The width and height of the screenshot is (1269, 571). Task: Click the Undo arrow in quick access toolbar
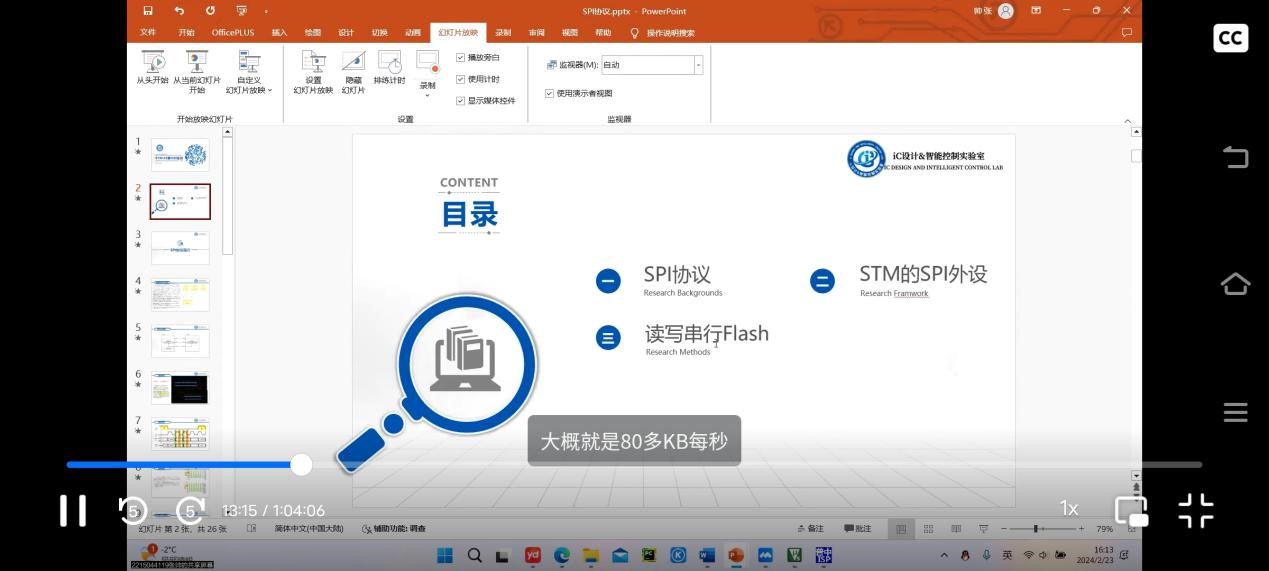click(179, 11)
